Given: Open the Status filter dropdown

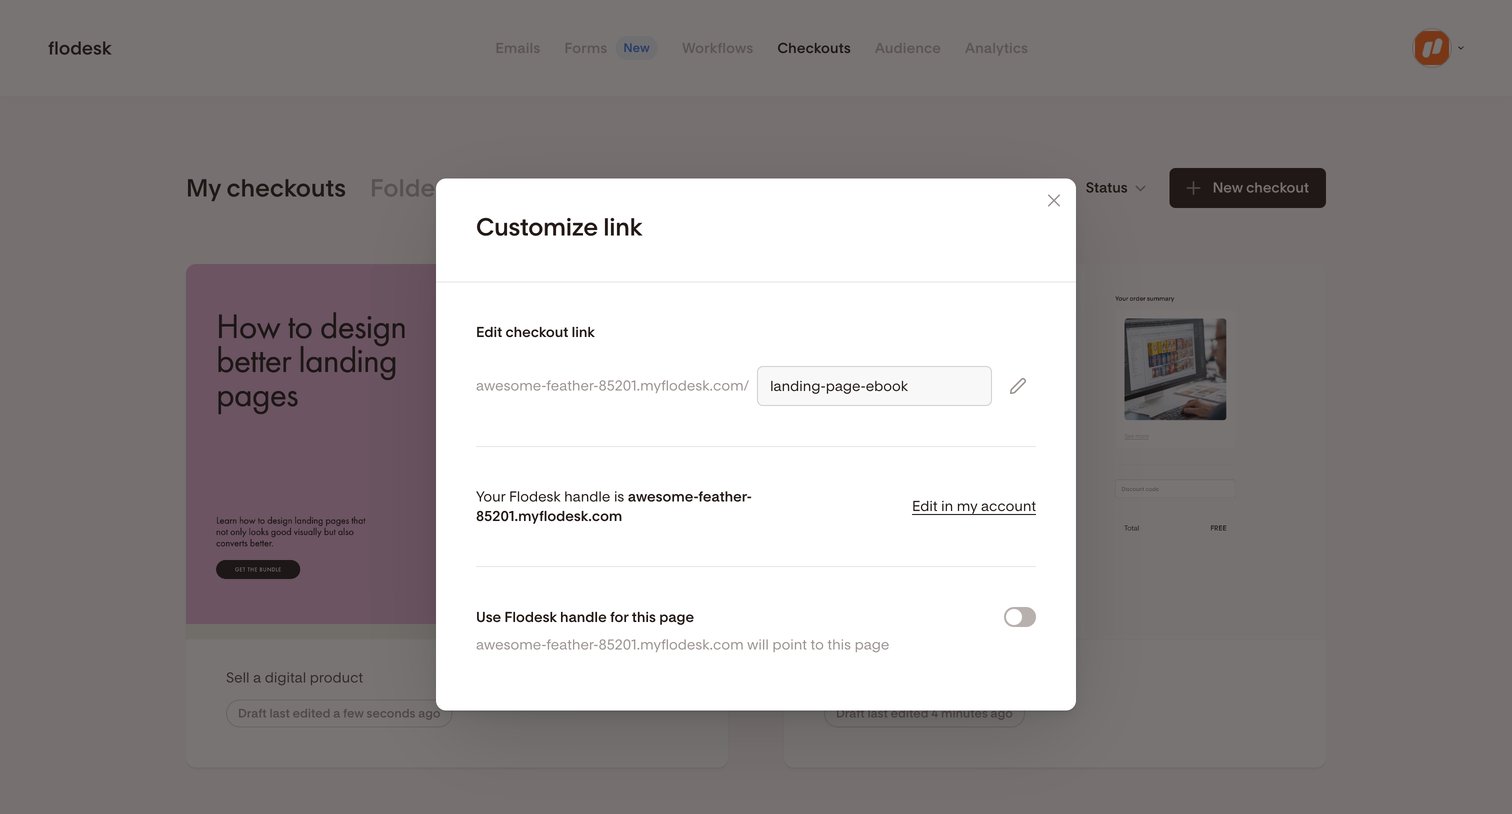Looking at the screenshot, I should click(x=1115, y=188).
